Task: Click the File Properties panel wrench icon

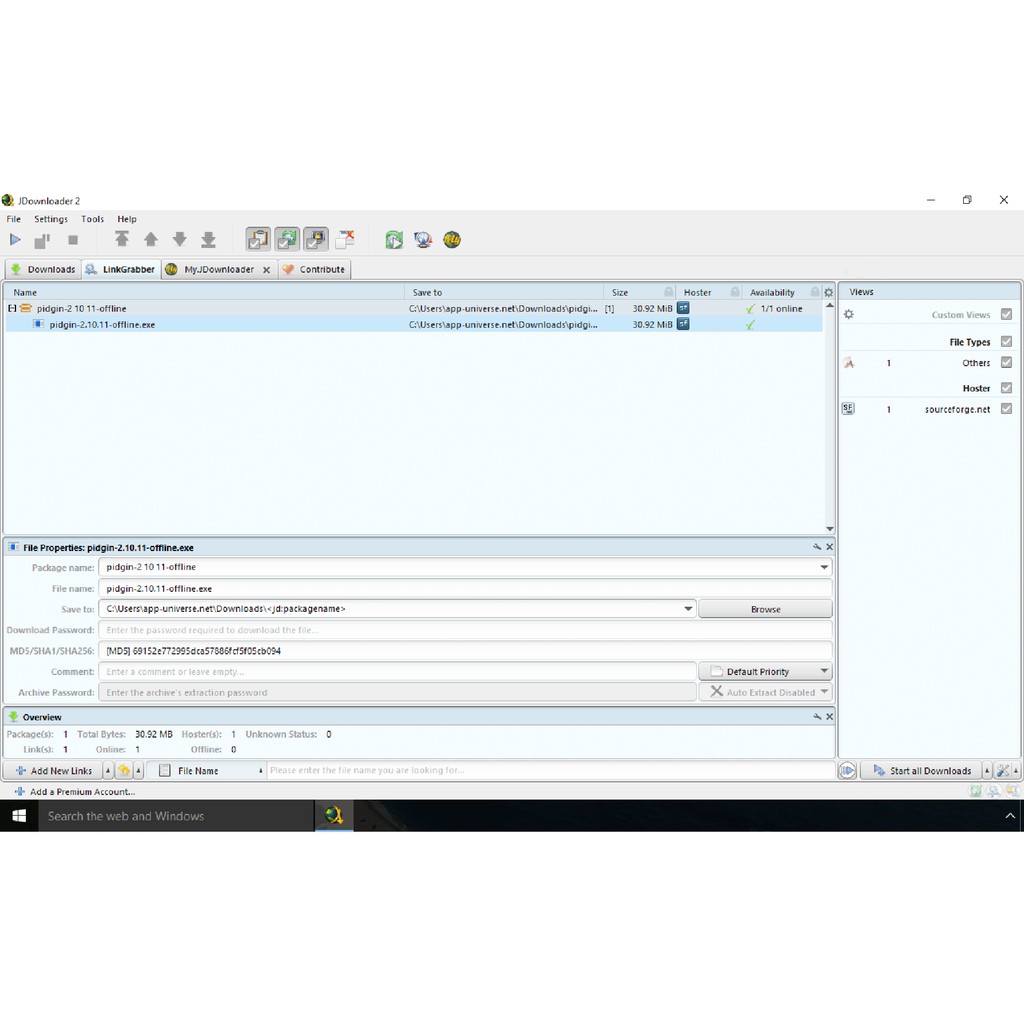Action: [x=817, y=547]
